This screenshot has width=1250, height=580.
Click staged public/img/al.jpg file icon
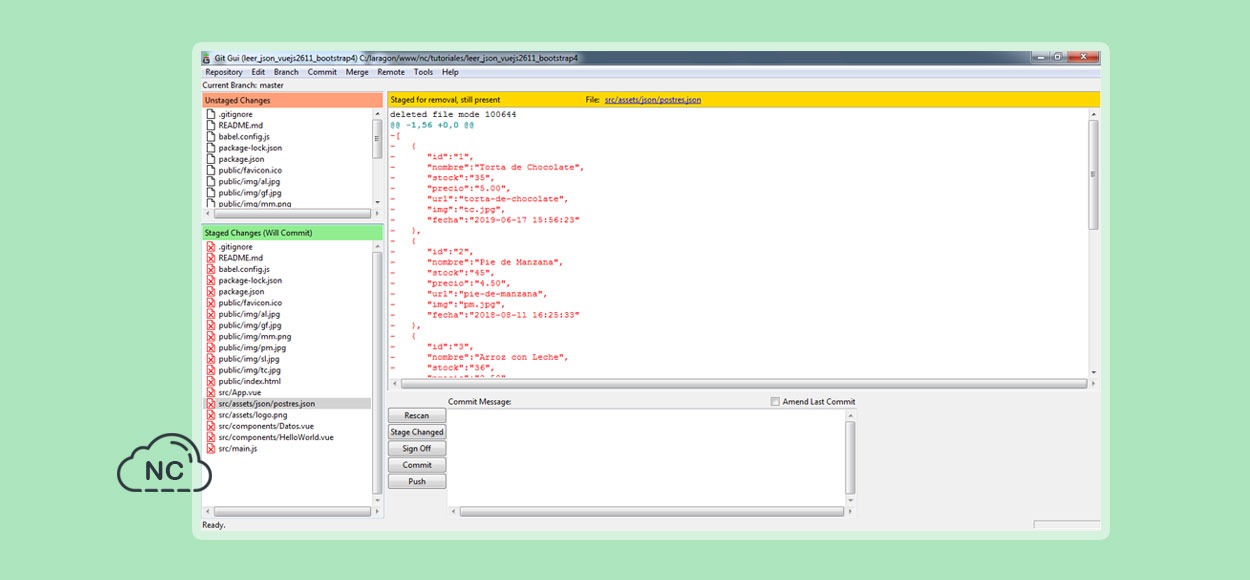pos(211,314)
